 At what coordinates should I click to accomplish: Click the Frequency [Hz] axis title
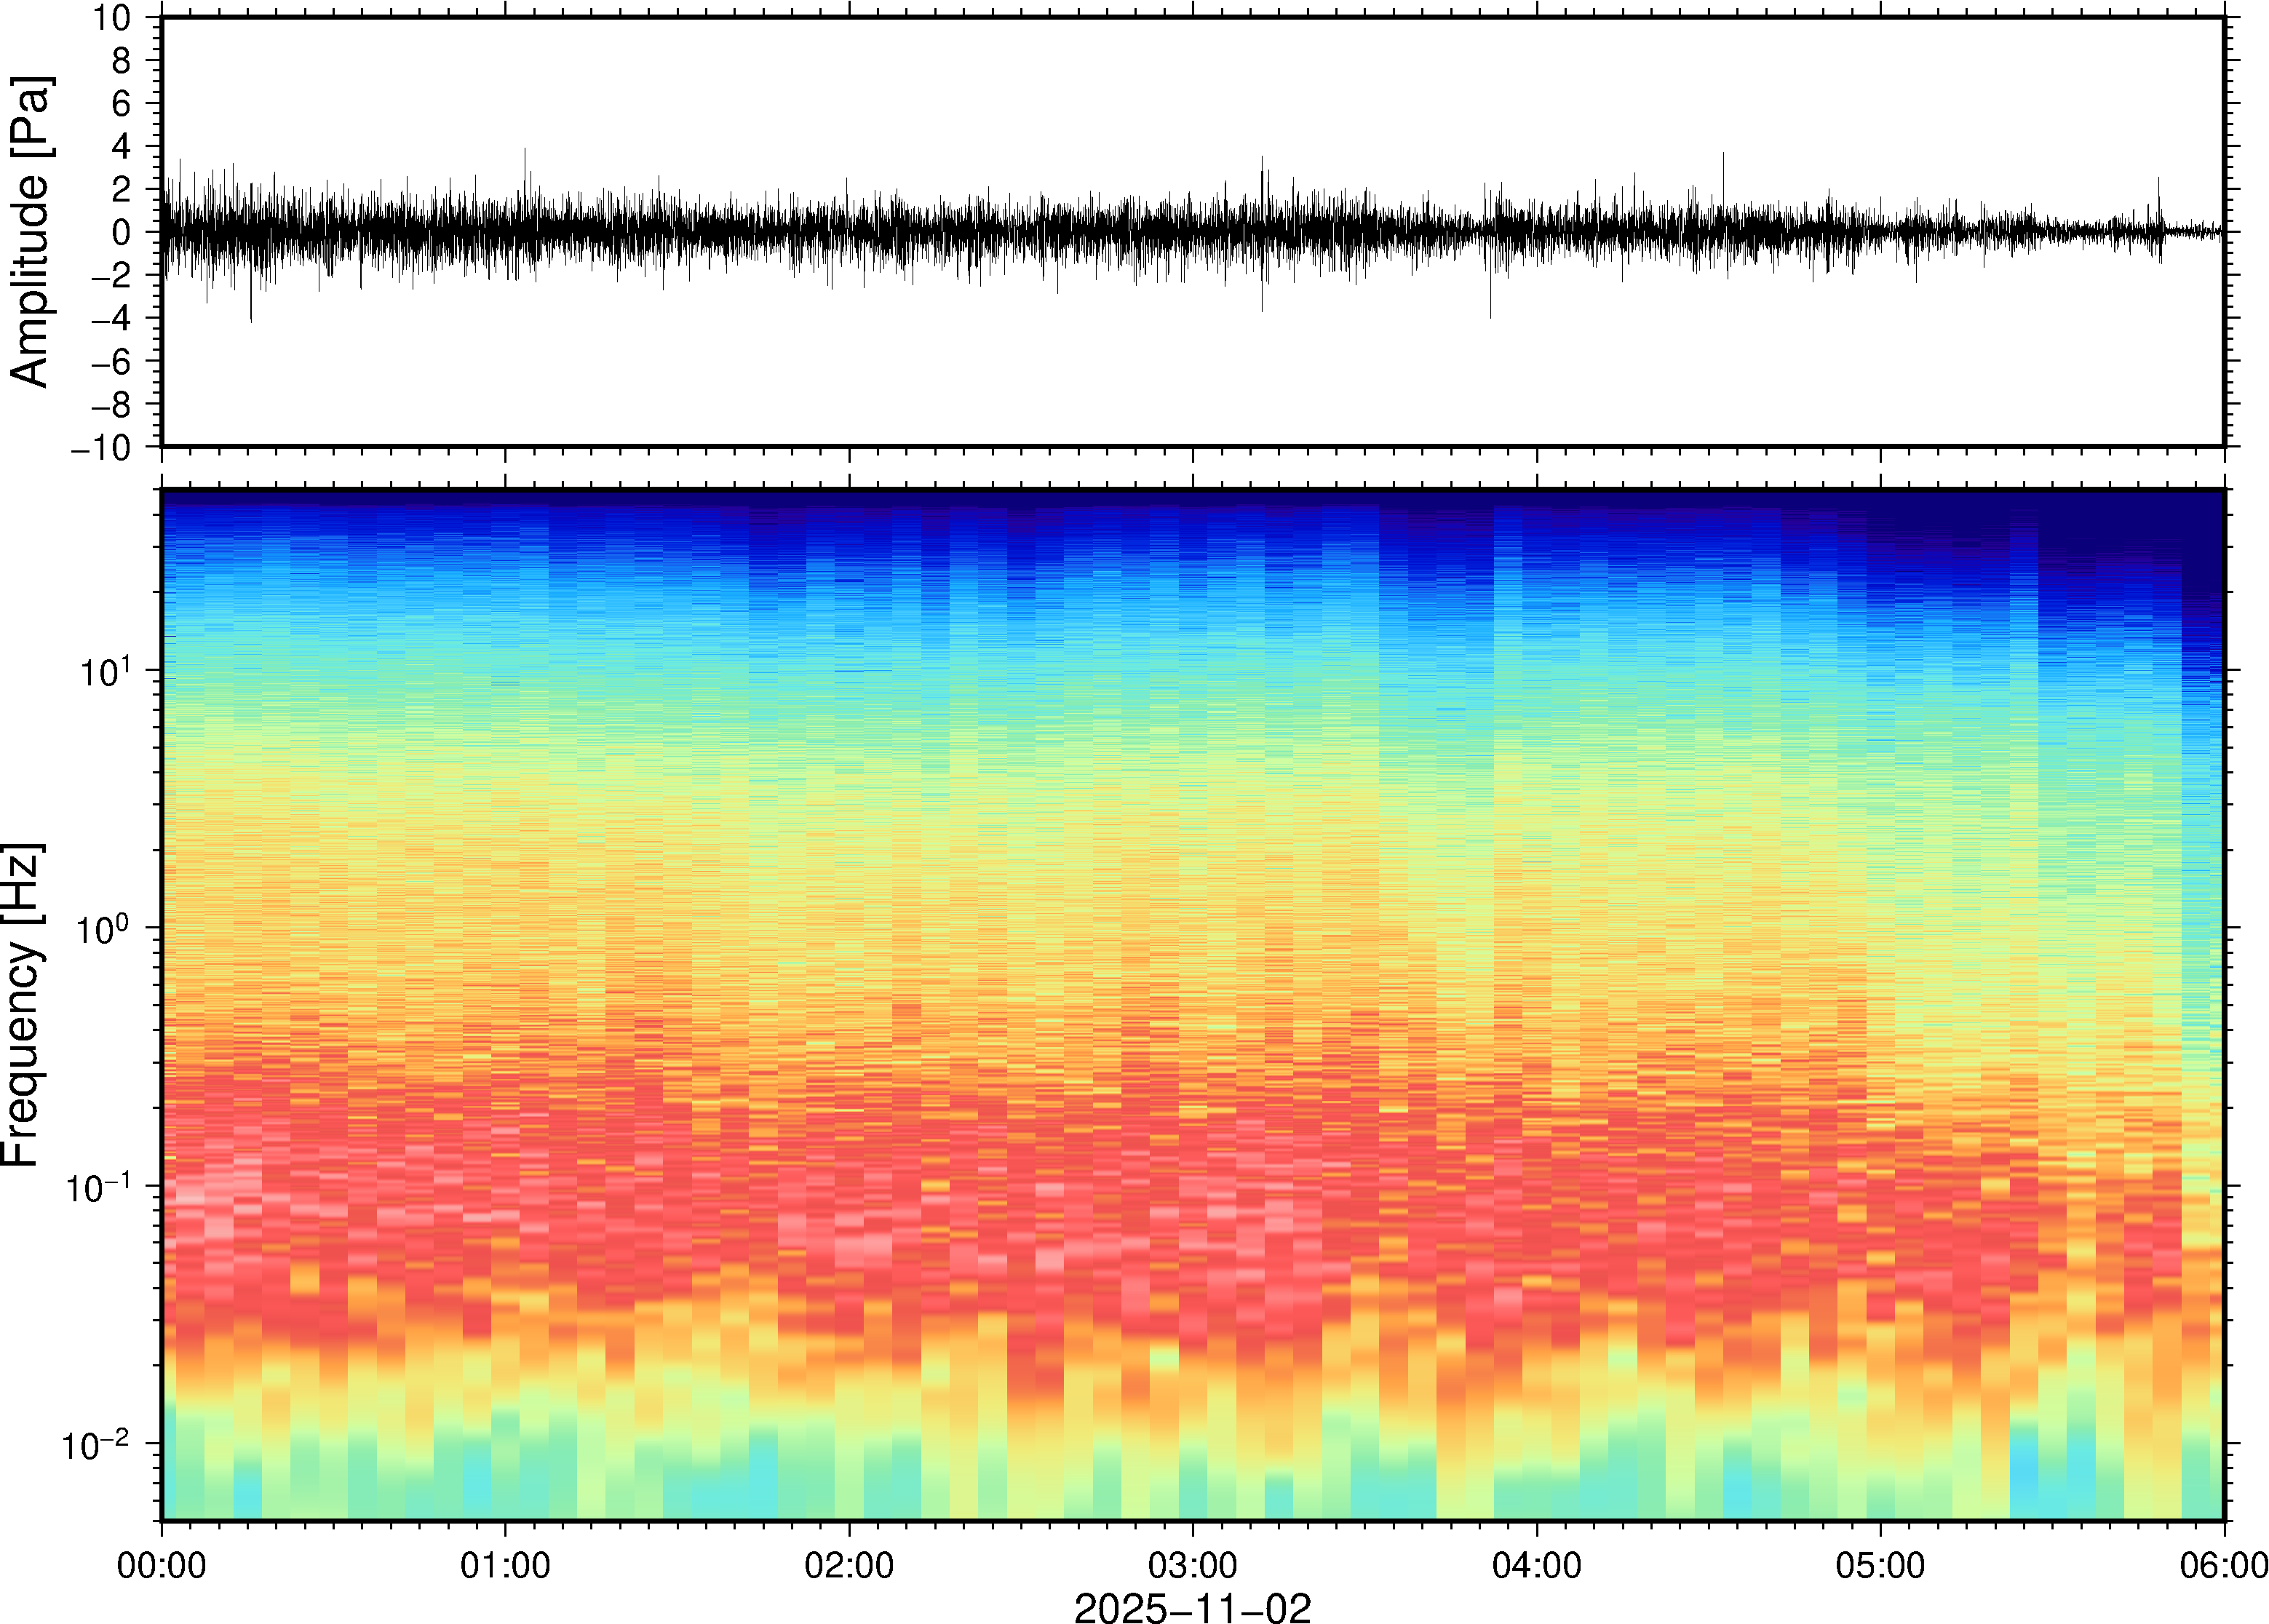click(22, 1005)
